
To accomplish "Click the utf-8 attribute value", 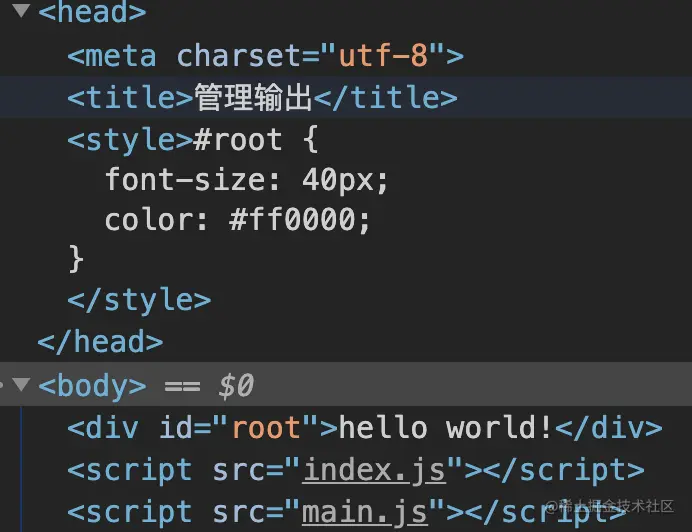I will [383, 56].
